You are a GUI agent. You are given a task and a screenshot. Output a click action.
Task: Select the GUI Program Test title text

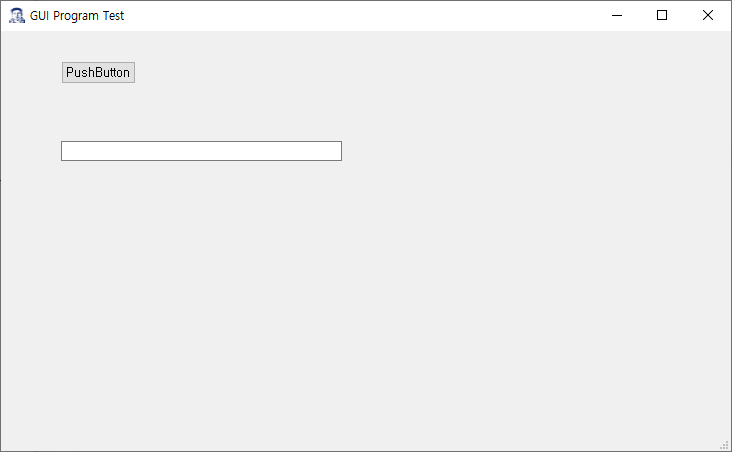point(77,16)
